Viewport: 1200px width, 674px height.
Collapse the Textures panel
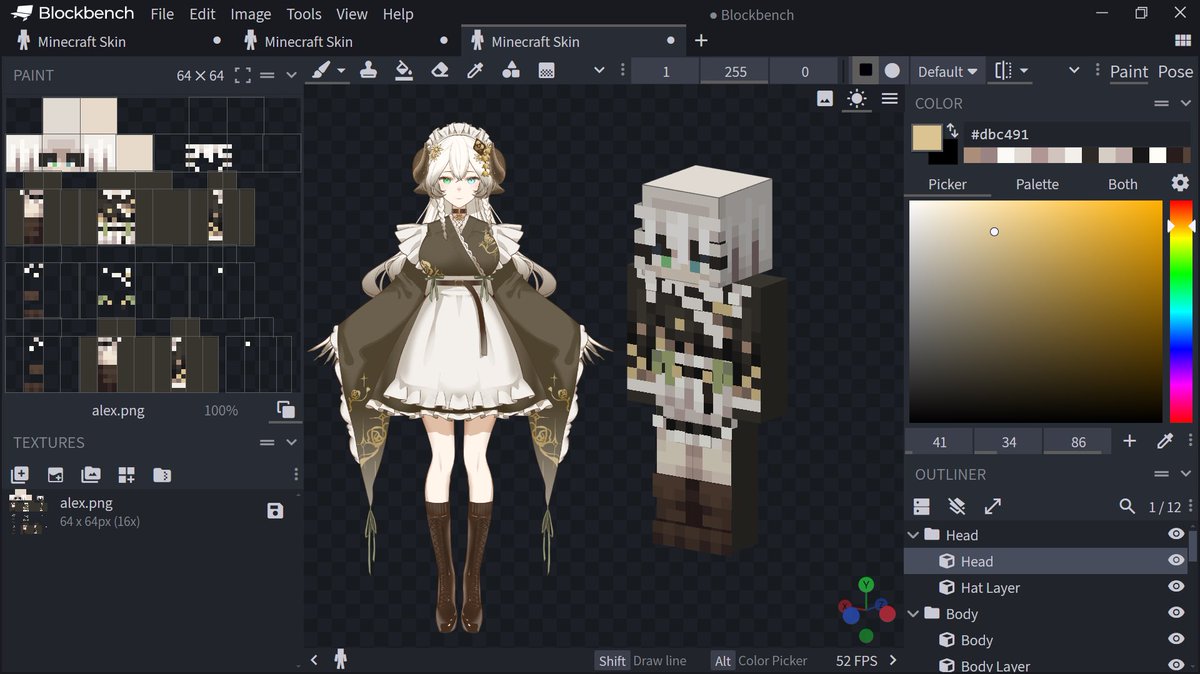click(x=291, y=442)
